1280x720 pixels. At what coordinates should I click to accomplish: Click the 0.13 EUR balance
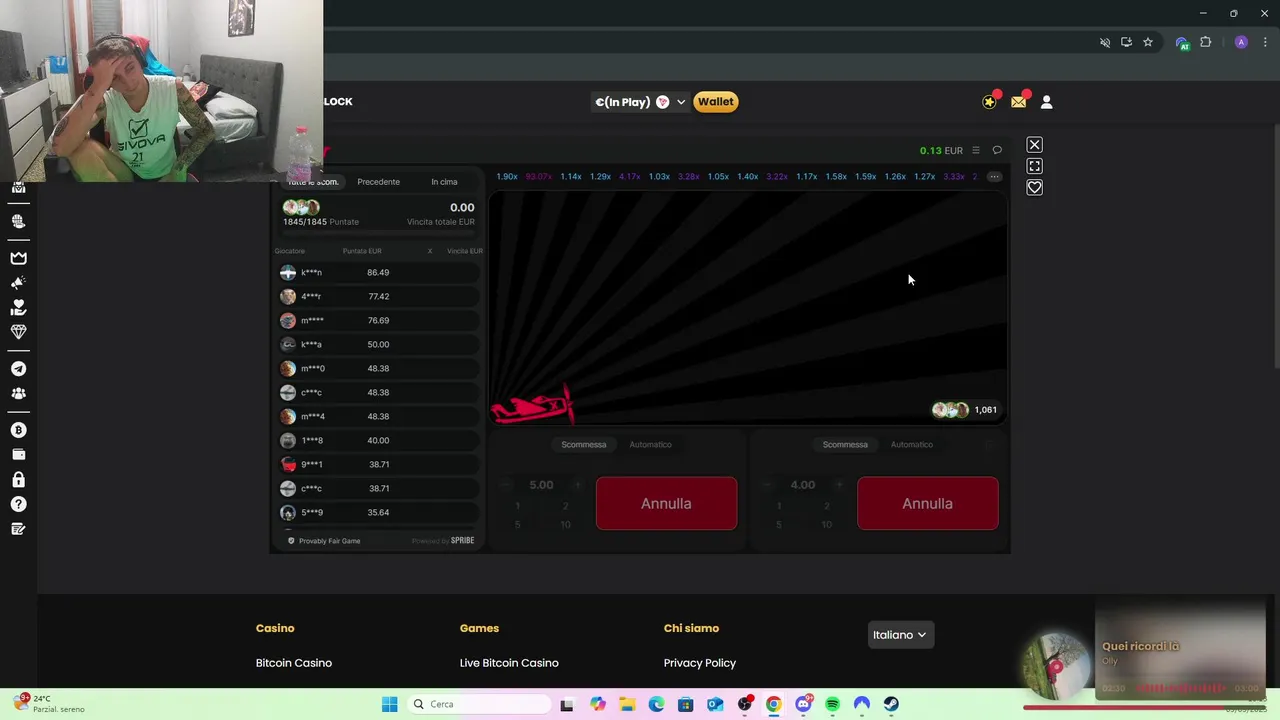[x=941, y=150]
